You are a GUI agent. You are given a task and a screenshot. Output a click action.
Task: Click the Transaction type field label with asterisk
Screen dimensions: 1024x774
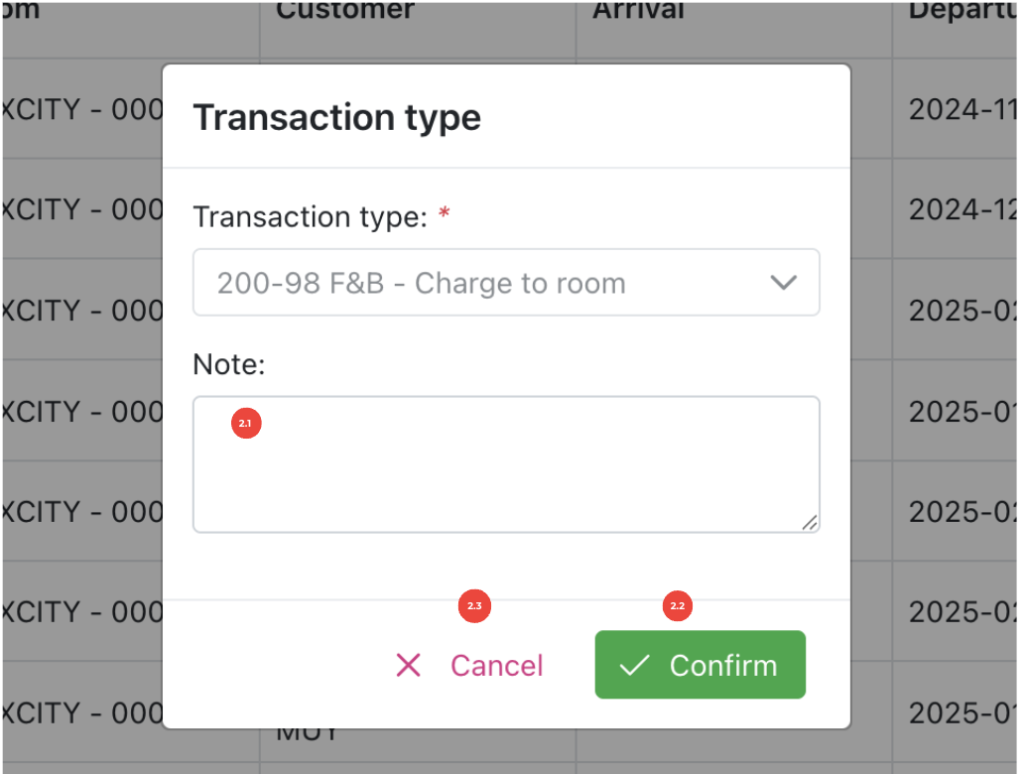[320, 217]
